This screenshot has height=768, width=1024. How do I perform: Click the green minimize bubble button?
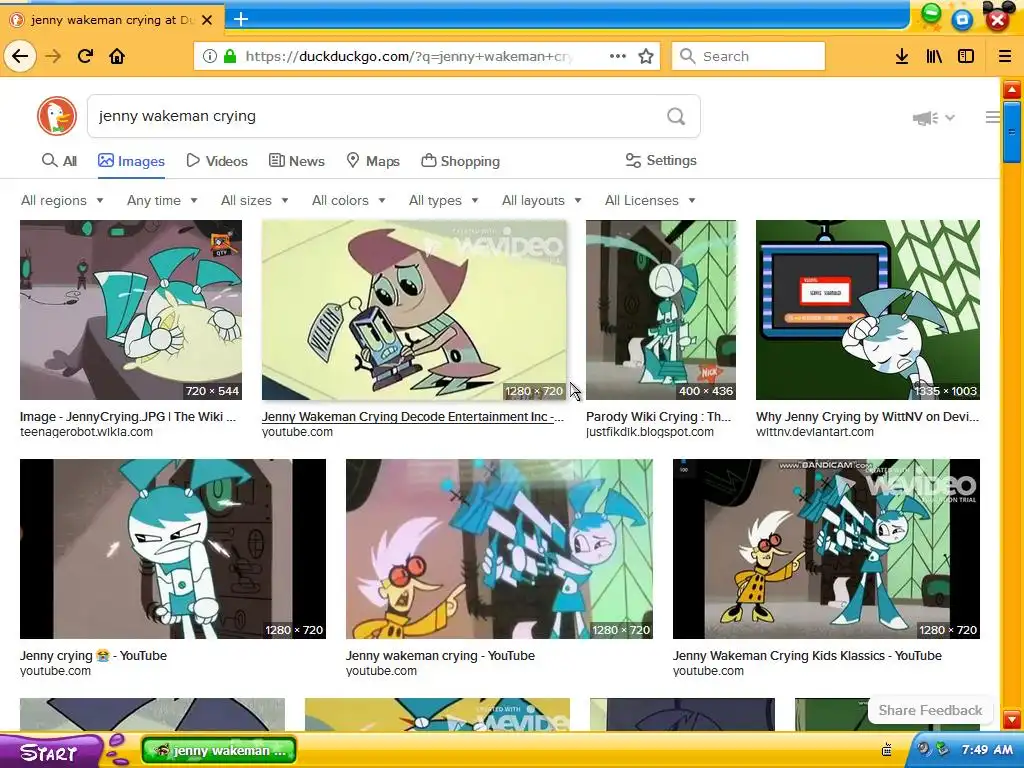[x=931, y=14]
